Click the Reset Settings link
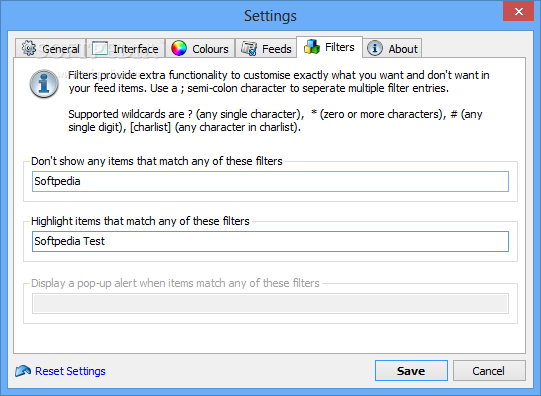Screen dimensions: 541x396 pyautogui.click(x=70, y=371)
